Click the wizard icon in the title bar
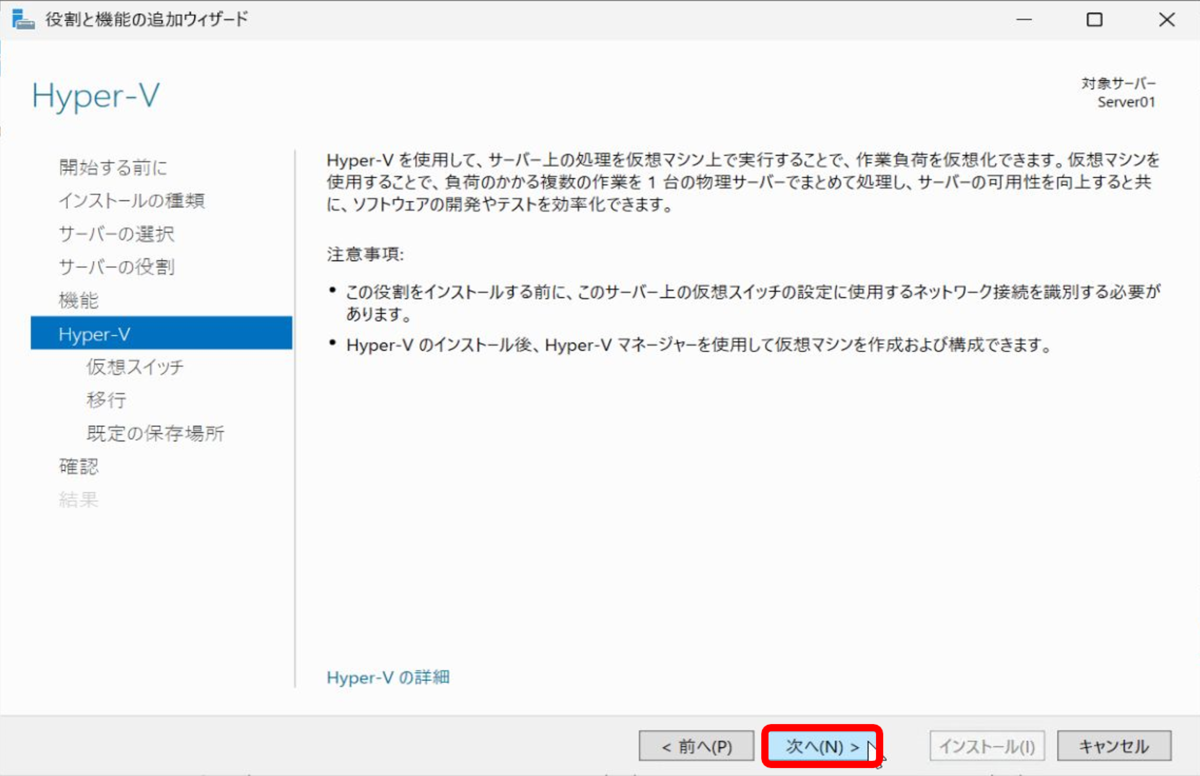Screen dimensions: 1200x776 (x=22, y=19)
